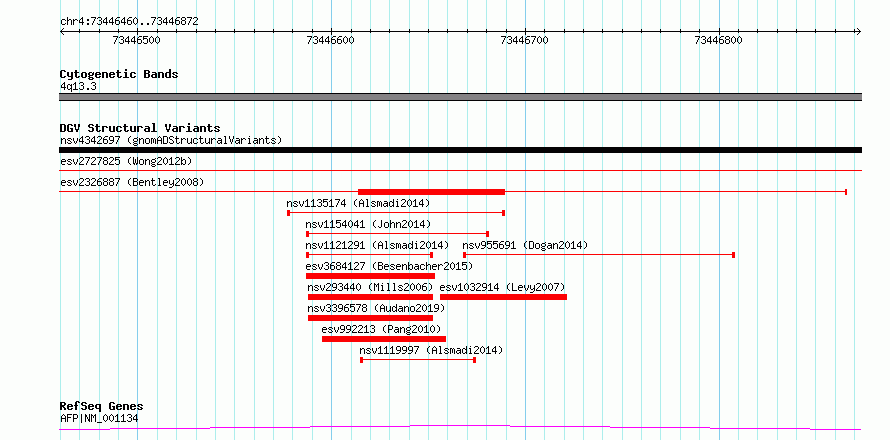The width and height of the screenshot is (890, 440).
Task: Select the nsv1121291 variant line glyph
Action: (370, 255)
